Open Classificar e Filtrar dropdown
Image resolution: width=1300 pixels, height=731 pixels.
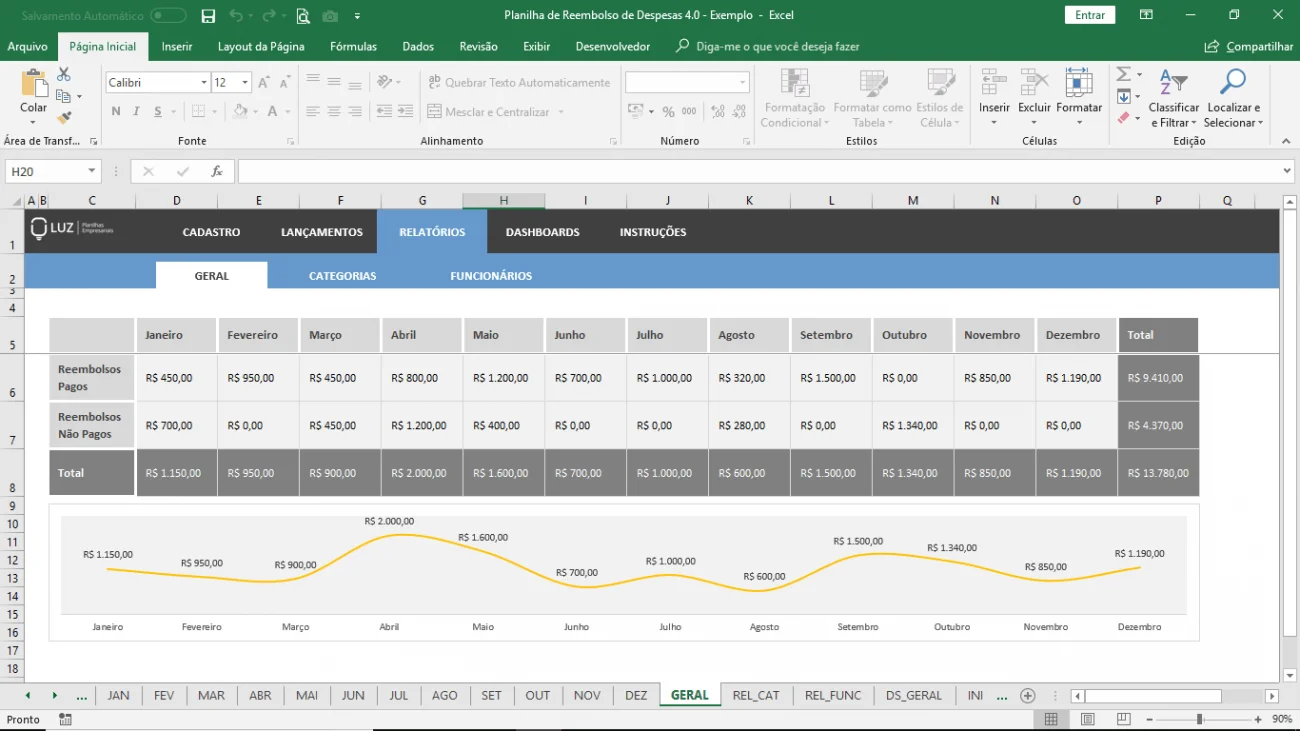pos(1174,97)
